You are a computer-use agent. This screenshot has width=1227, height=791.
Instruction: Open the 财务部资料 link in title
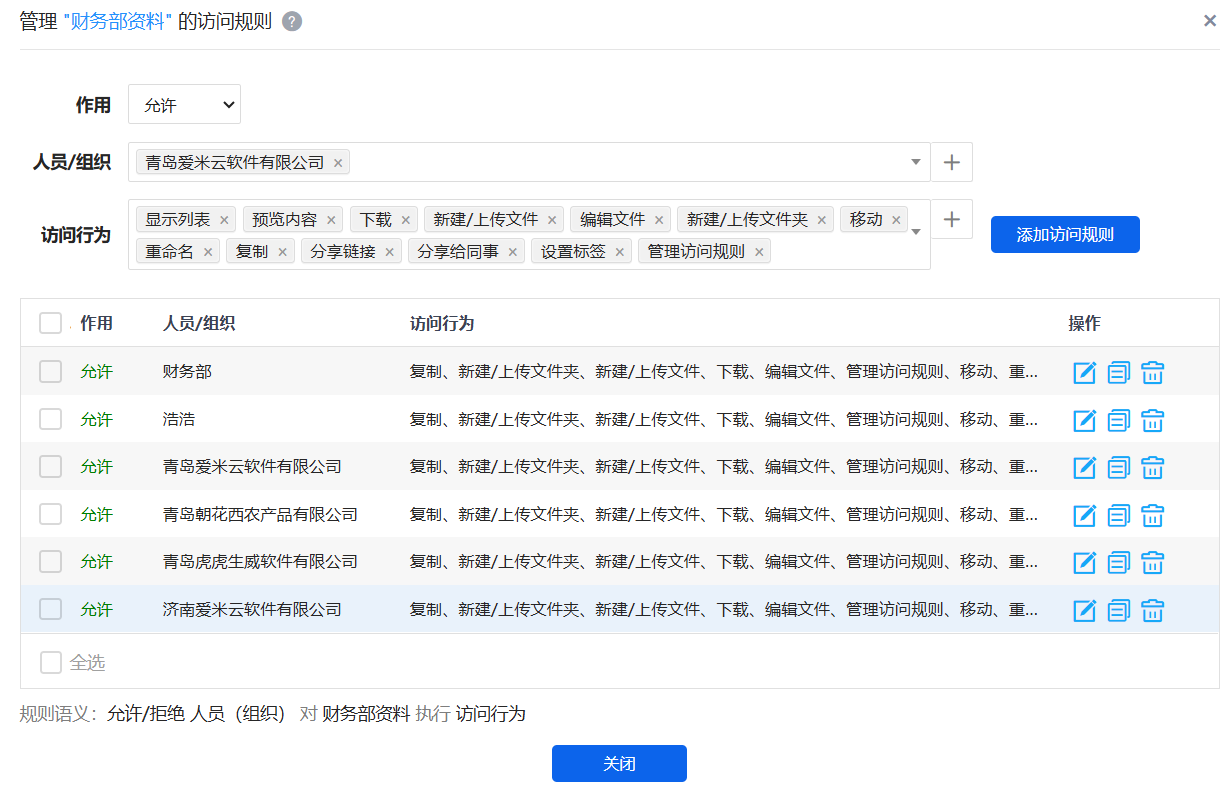point(117,22)
